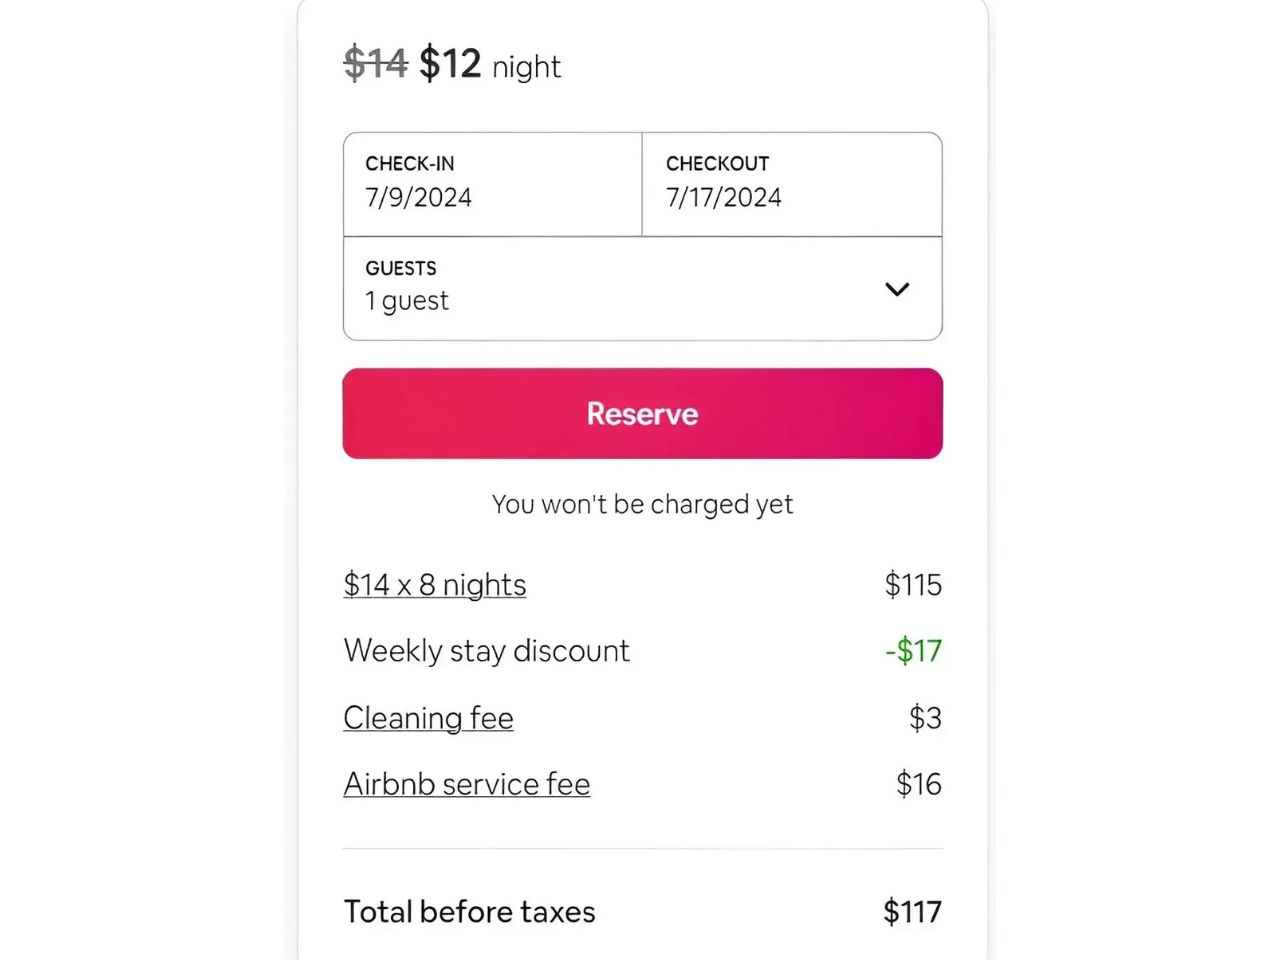Click the '1 guest' guests field
Viewport: 1280px width, 960px height.
[x=405, y=300]
